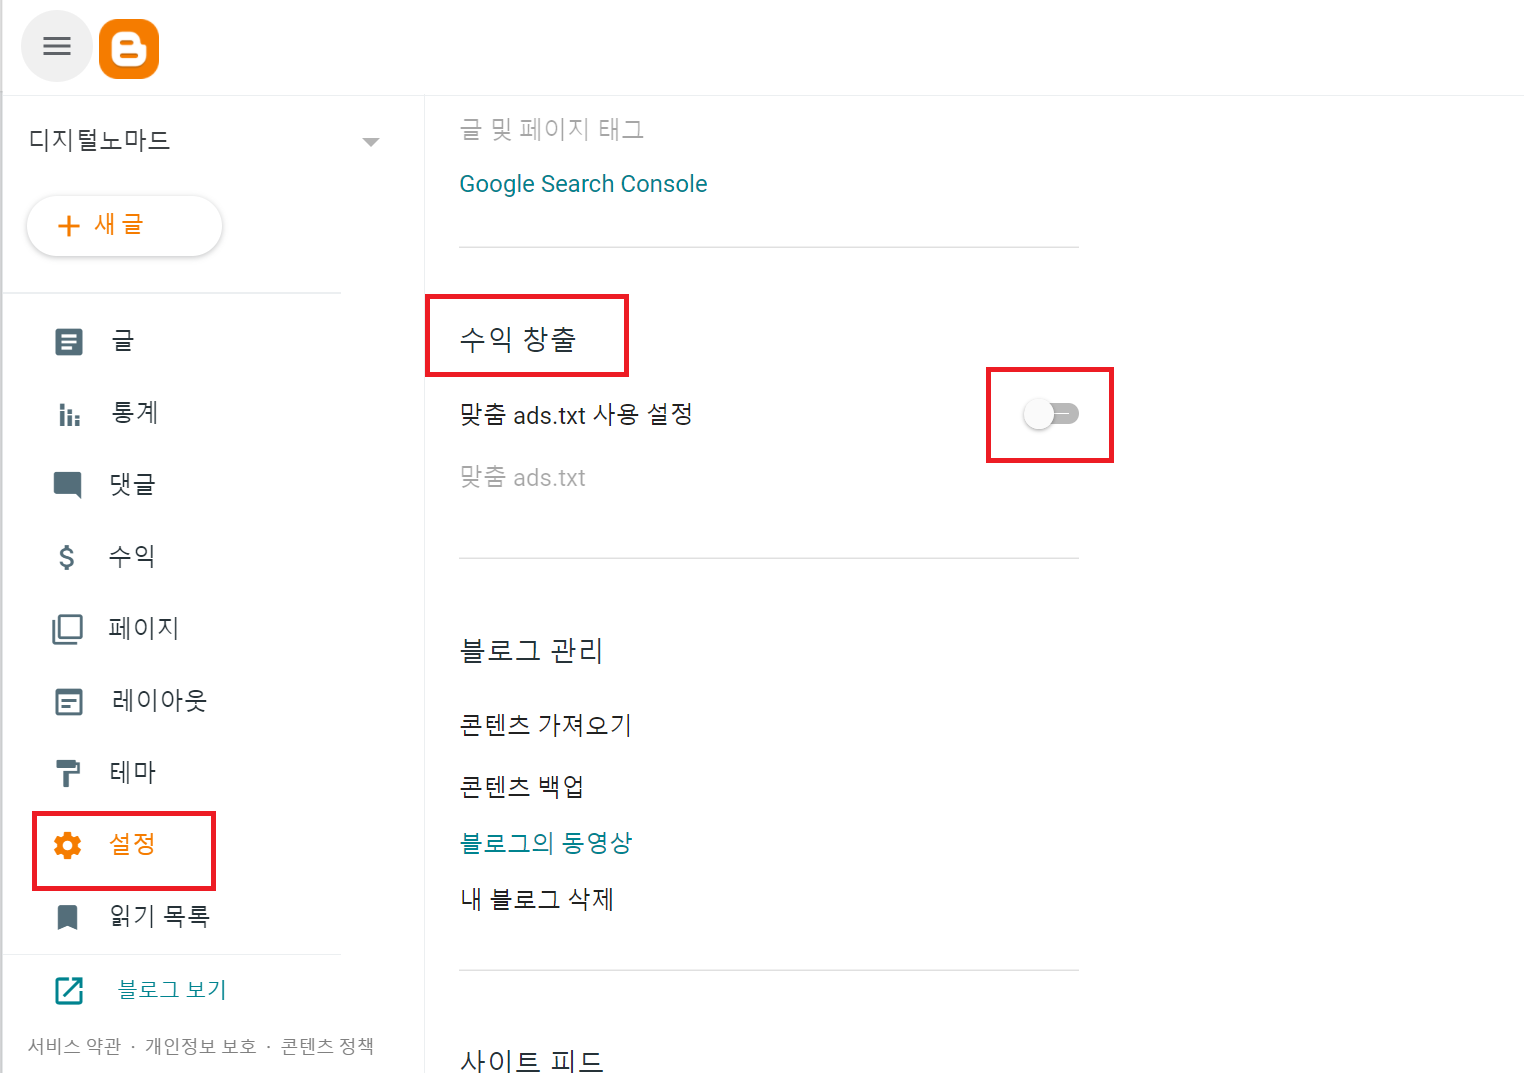Click the 읽기 목록 bookmark icon

tap(68, 917)
